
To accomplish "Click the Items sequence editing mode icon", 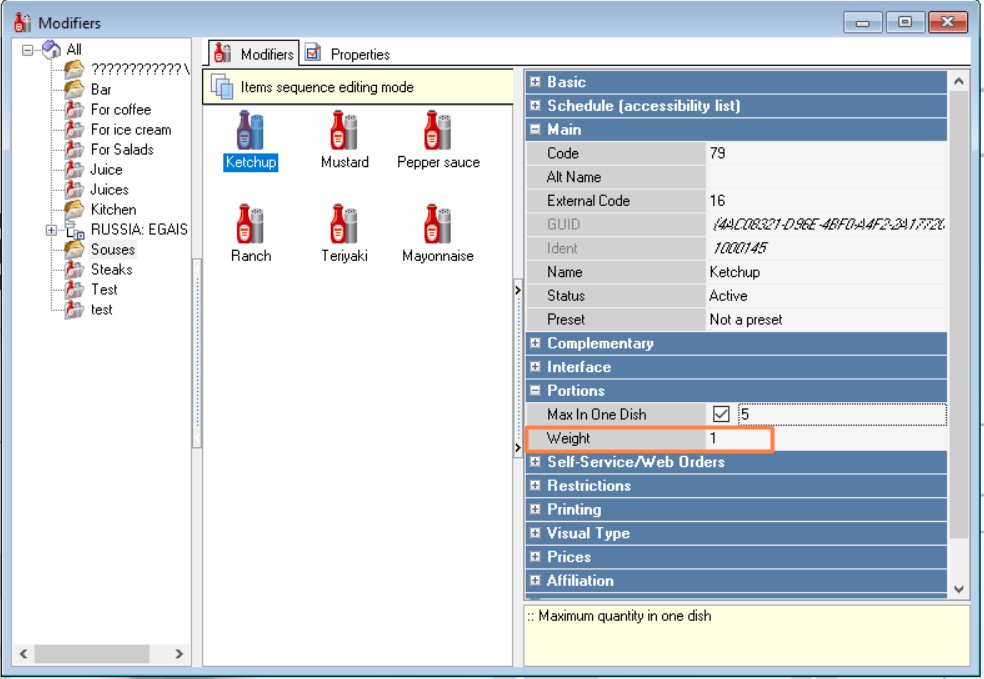I will tap(222, 87).
